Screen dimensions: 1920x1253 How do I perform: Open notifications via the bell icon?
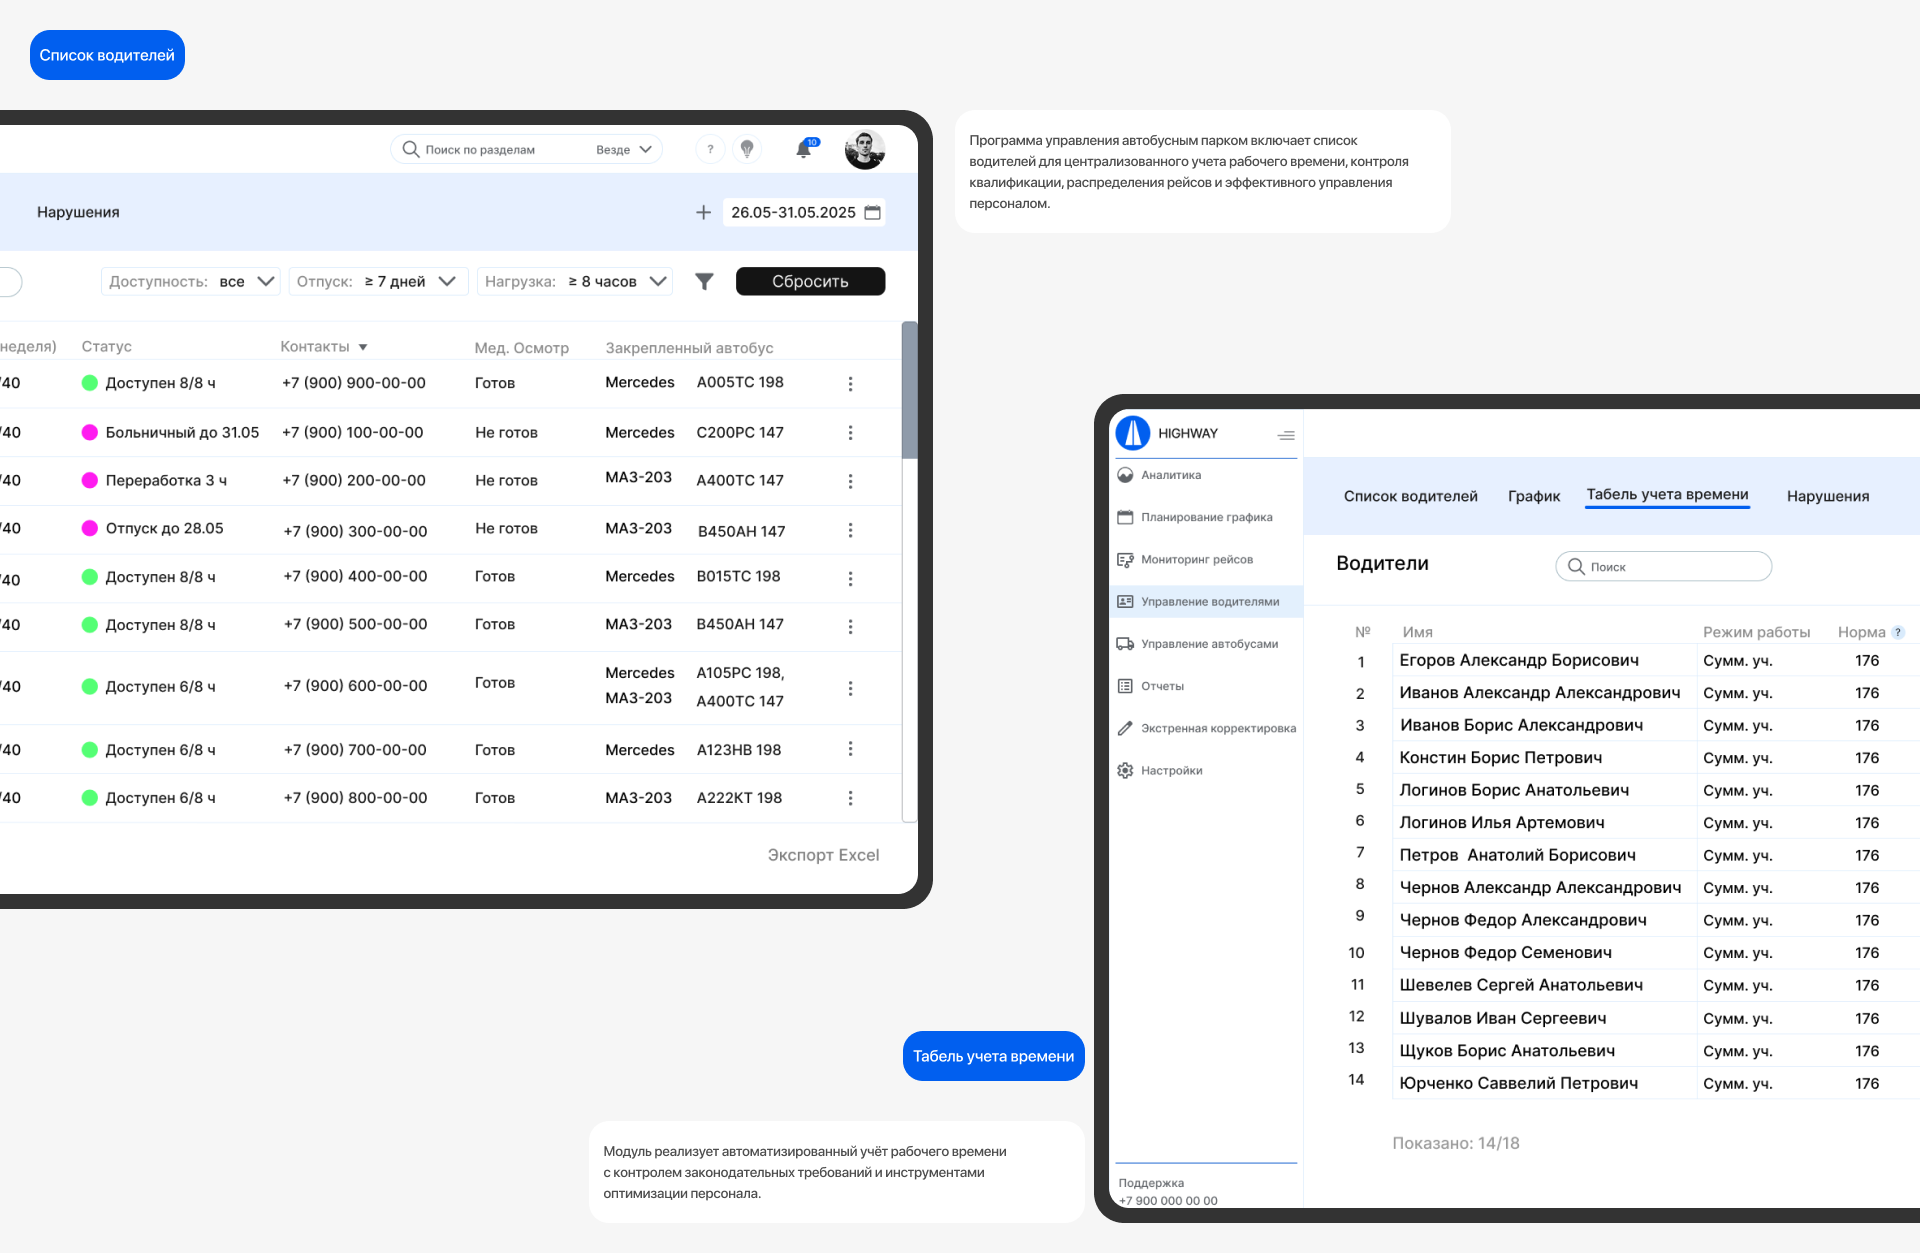pos(802,148)
